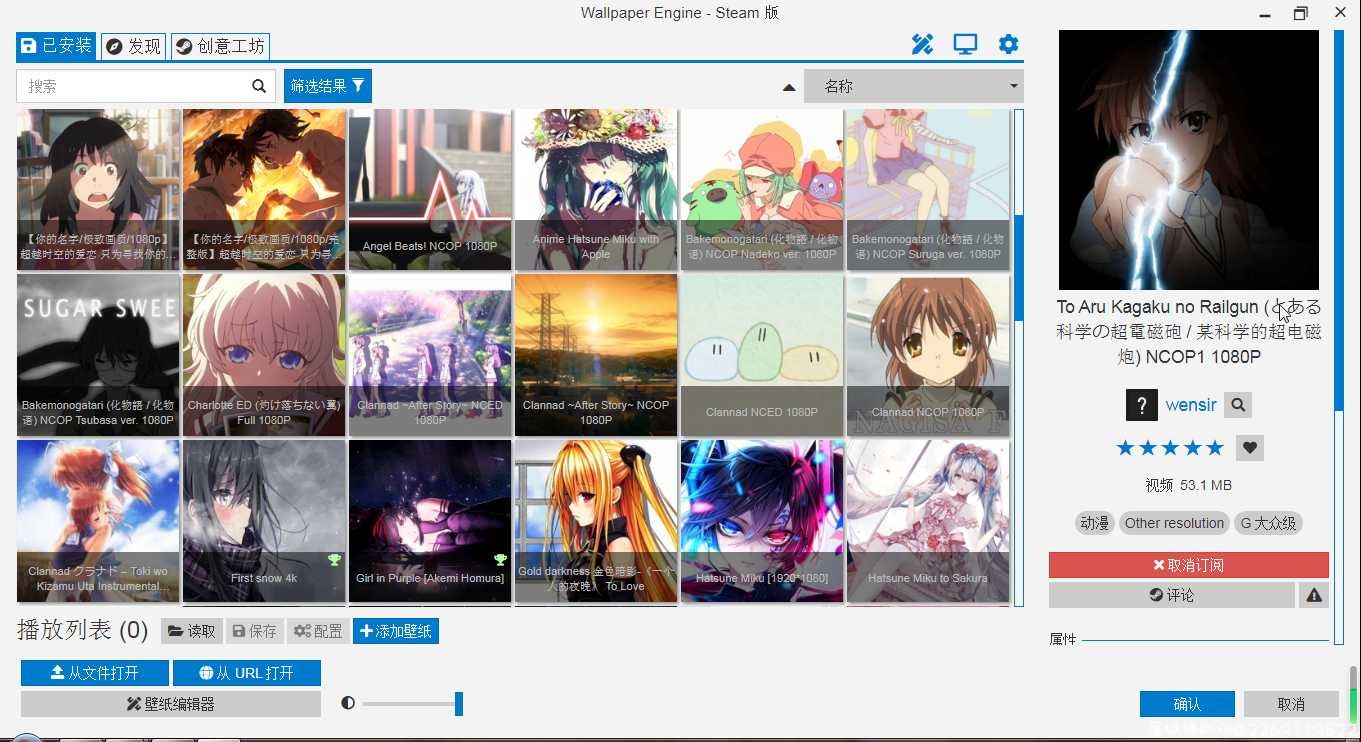Click the 播放列表 (0) heading
The image size is (1361, 742).
click(83, 631)
